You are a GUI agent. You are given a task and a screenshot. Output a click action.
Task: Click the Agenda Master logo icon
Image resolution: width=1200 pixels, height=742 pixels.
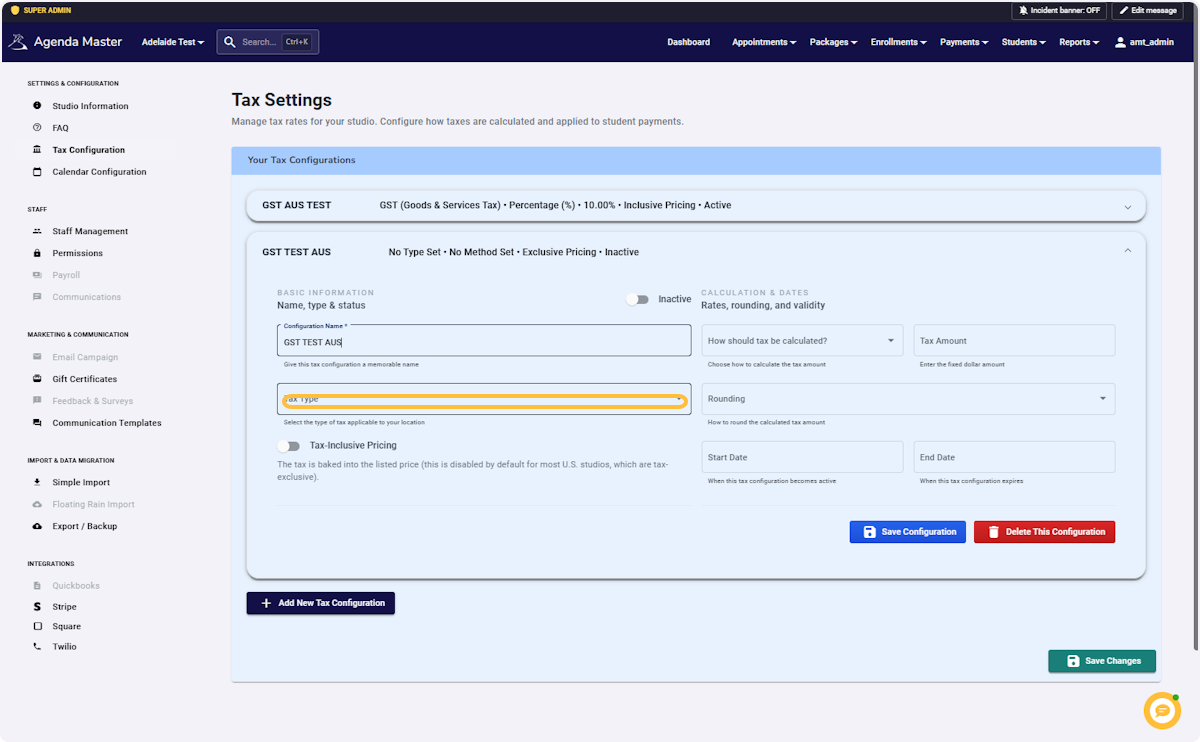[19, 42]
